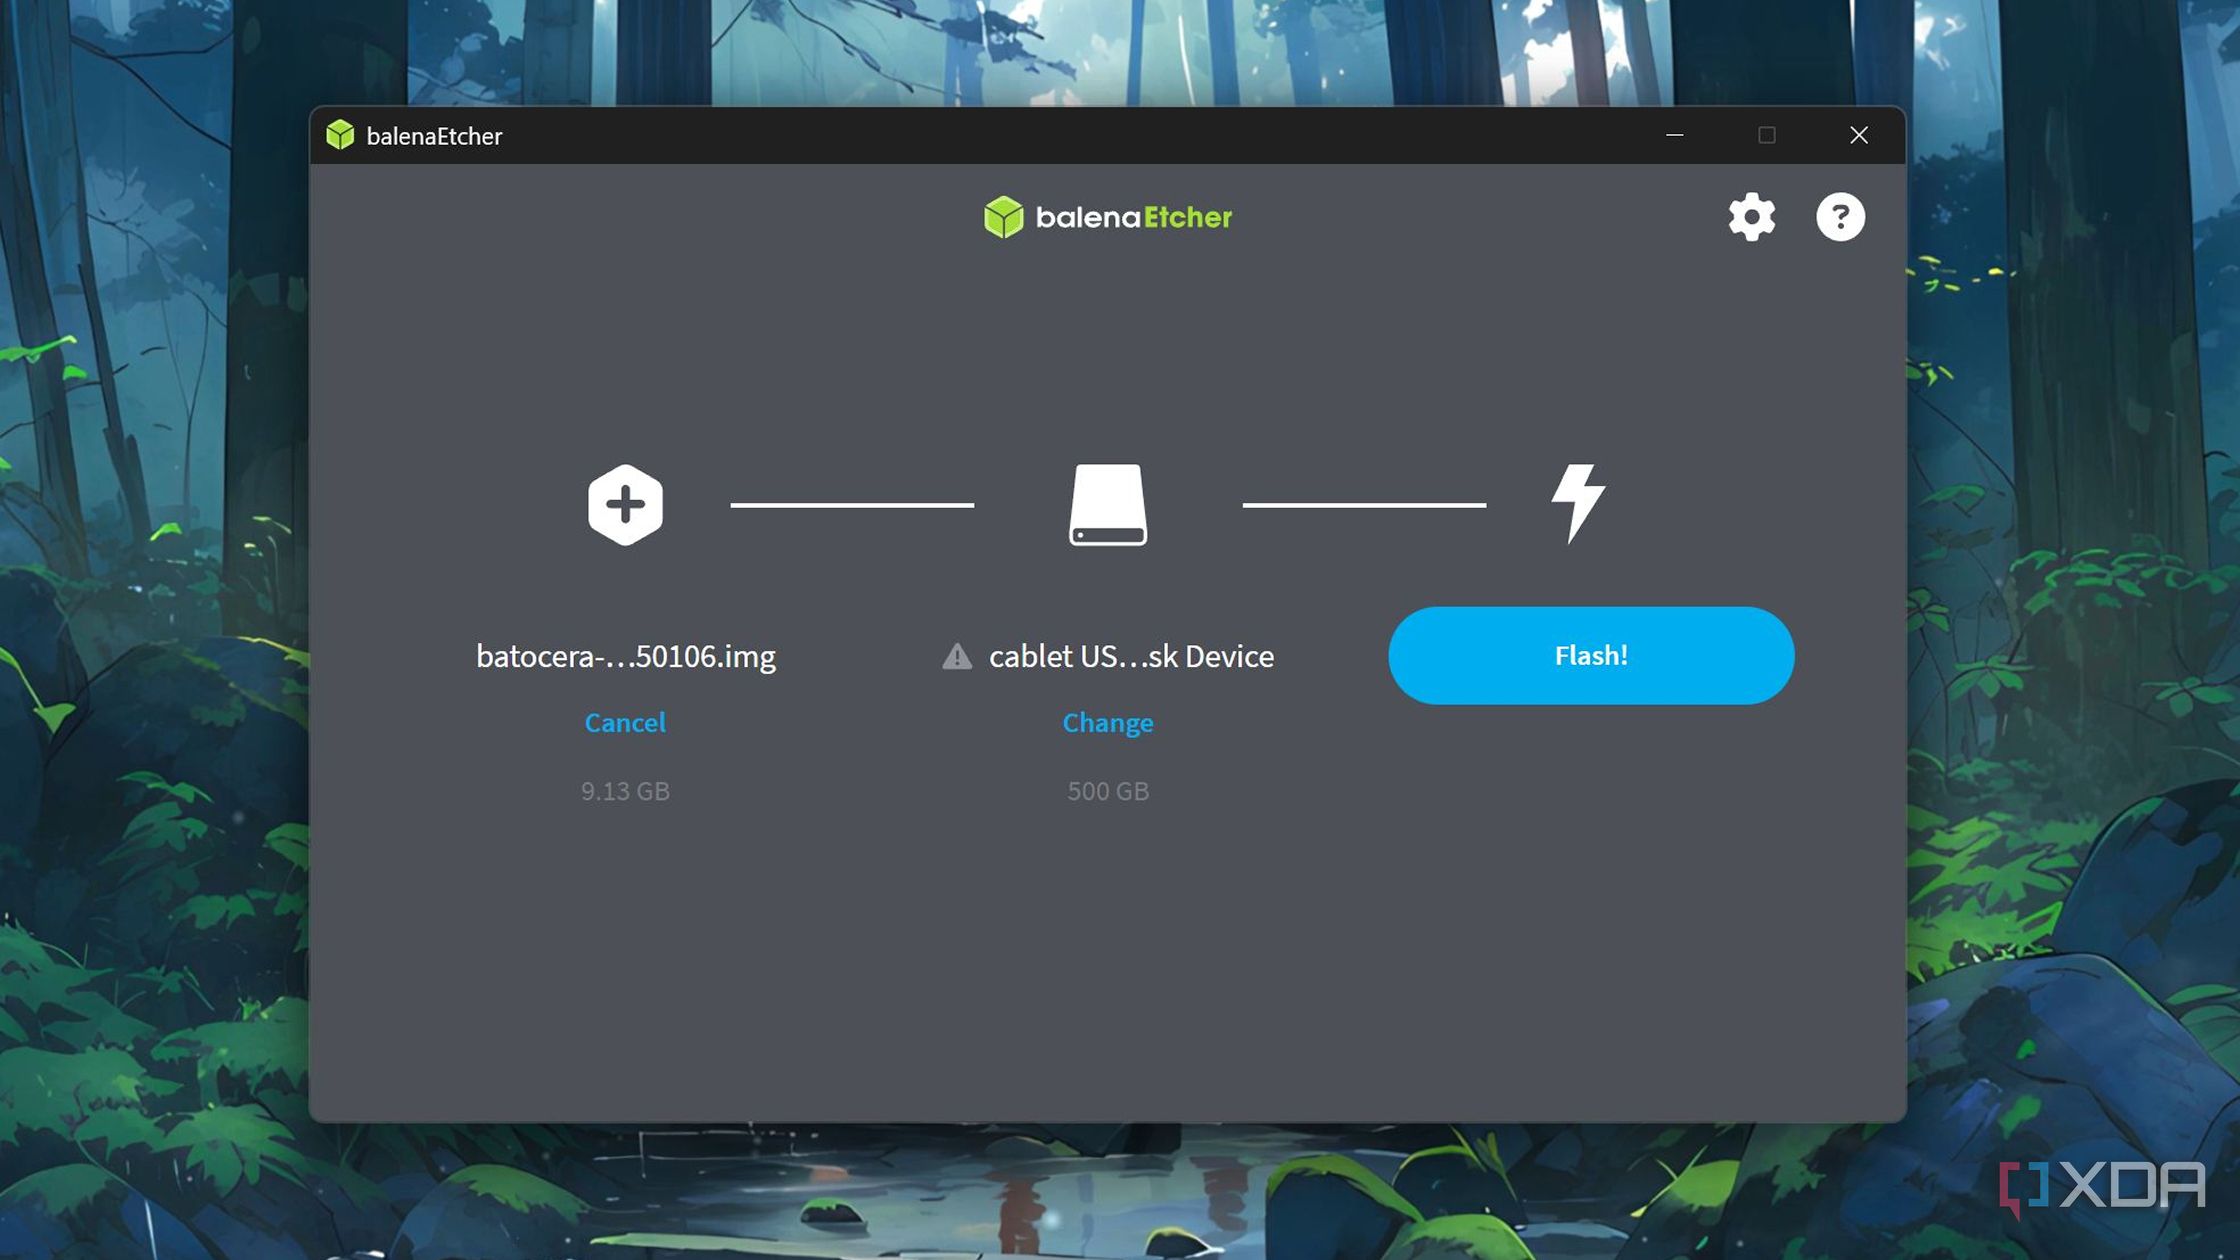
Task: Click the 500 GB drive size text
Action: pos(1108,791)
